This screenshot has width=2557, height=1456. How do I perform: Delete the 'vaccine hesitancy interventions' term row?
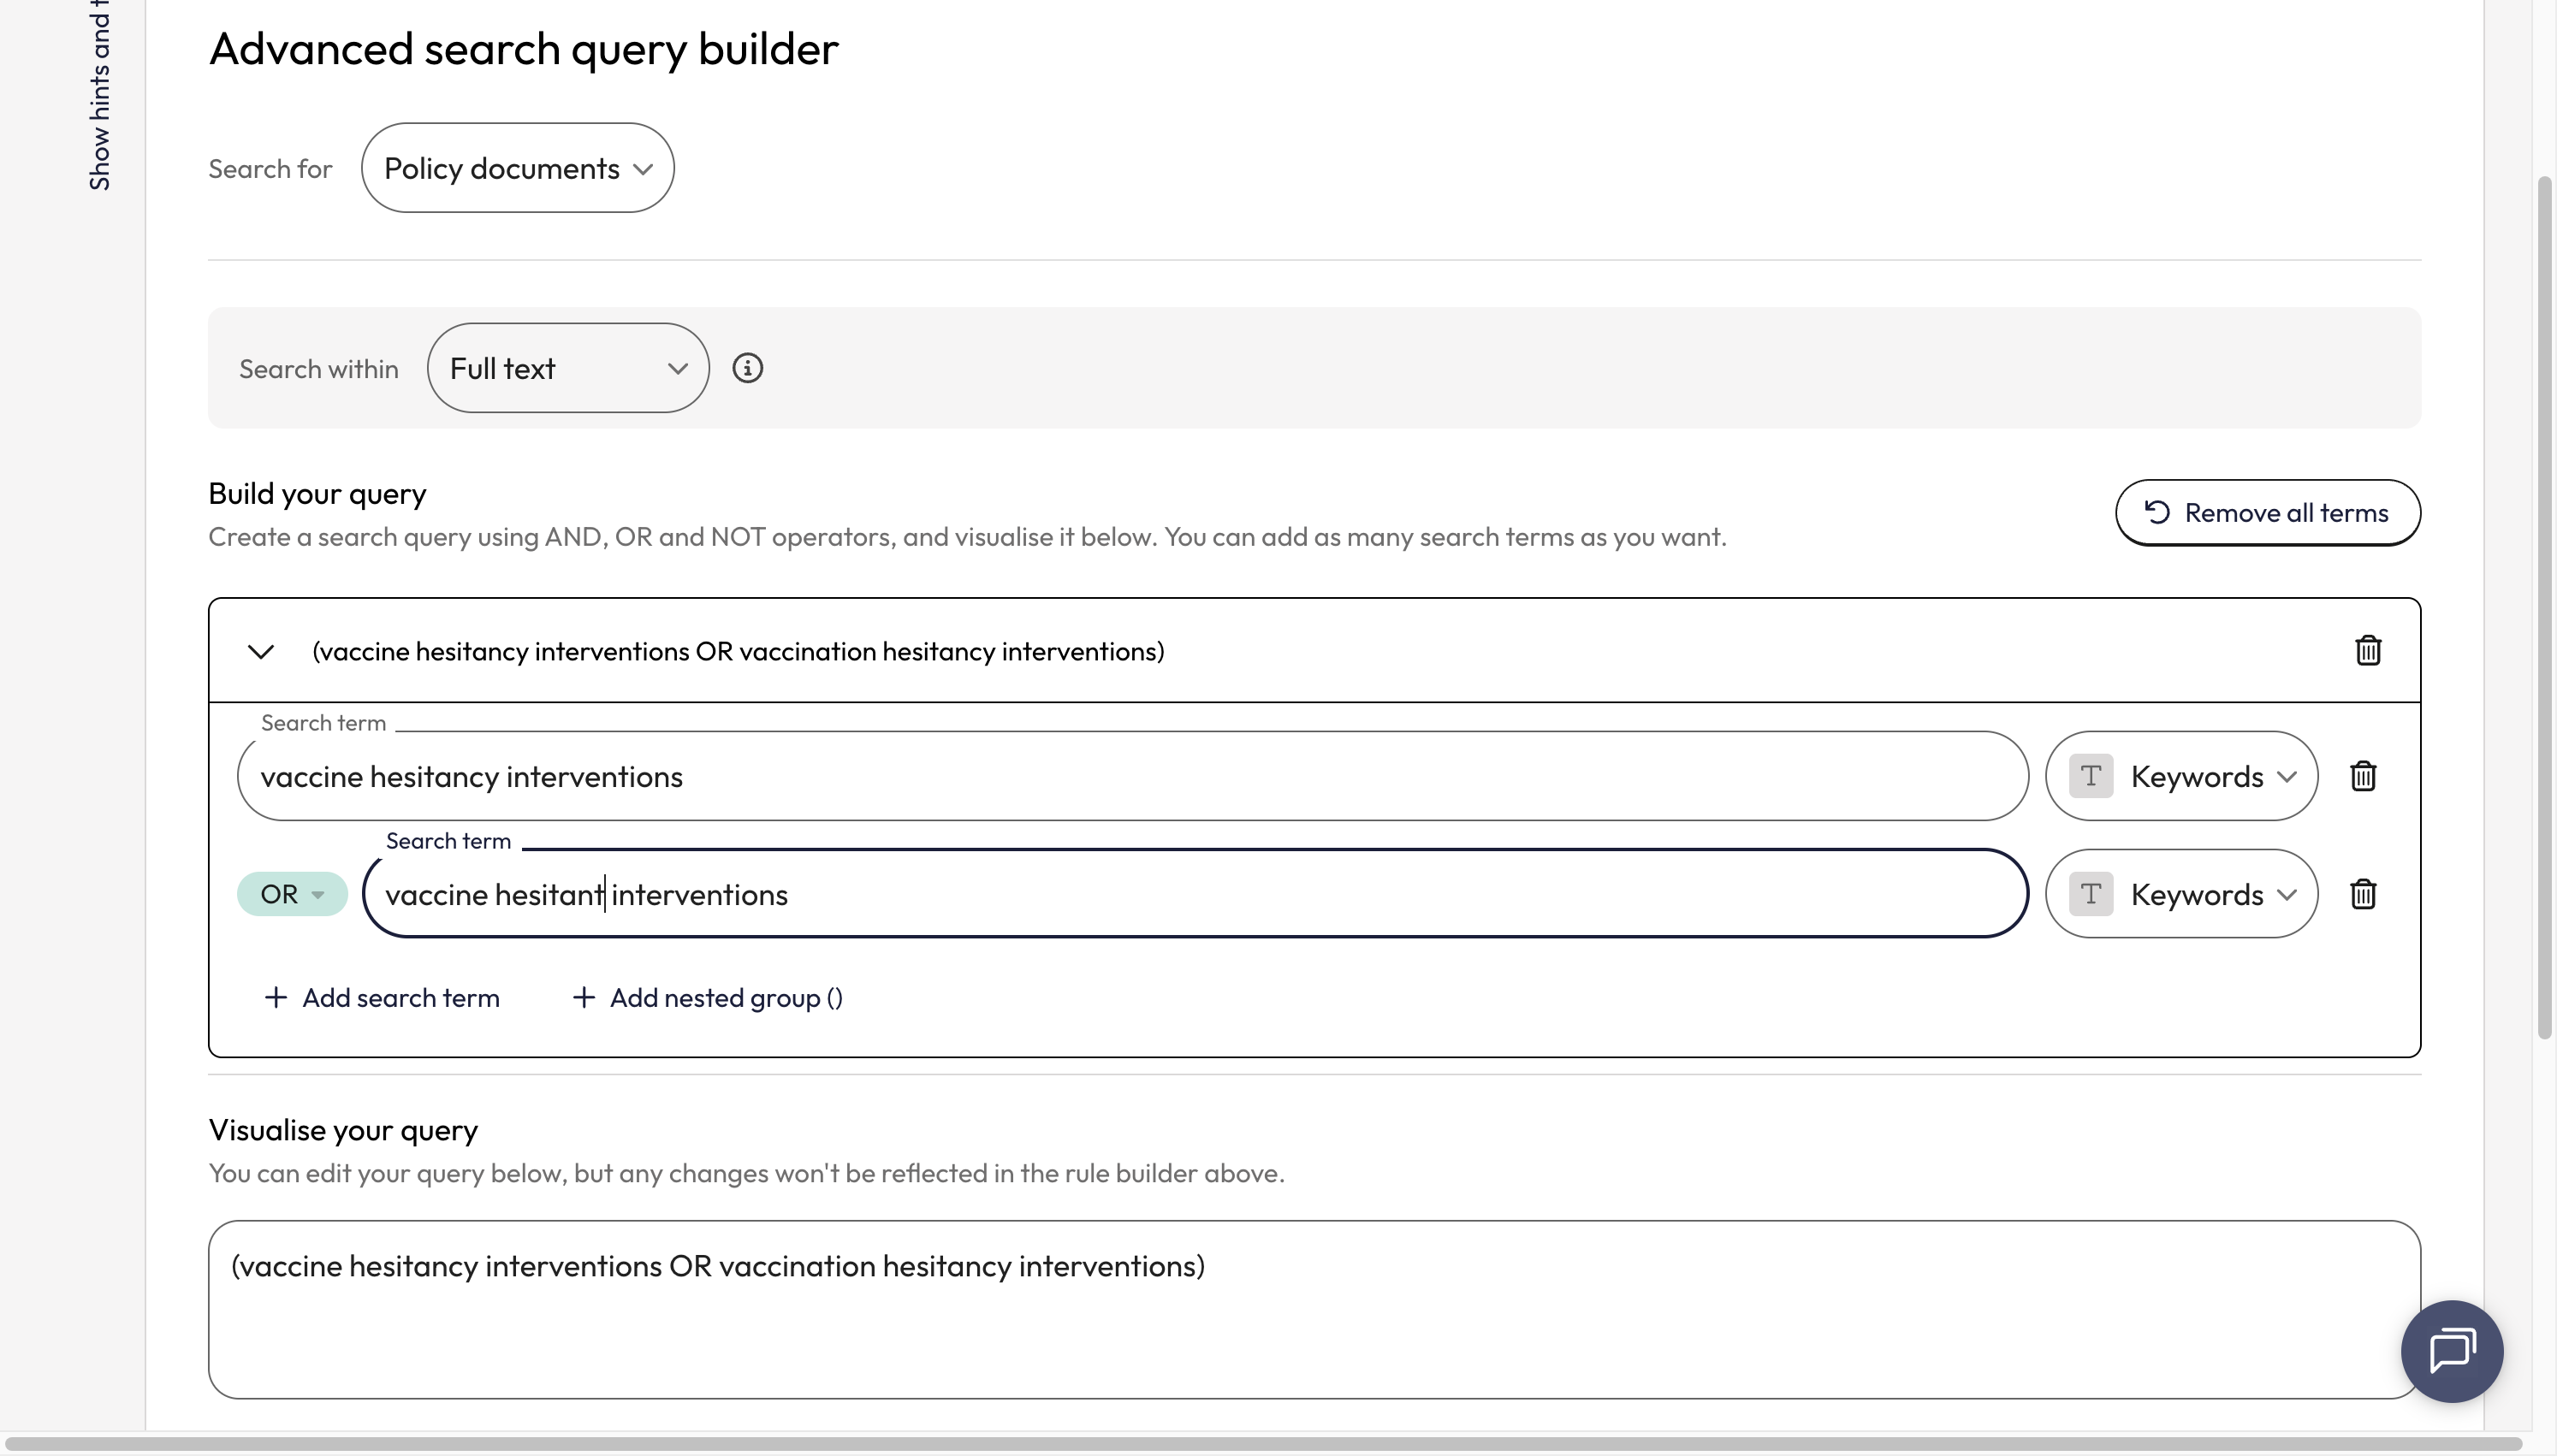pyautogui.click(x=2362, y=776)
